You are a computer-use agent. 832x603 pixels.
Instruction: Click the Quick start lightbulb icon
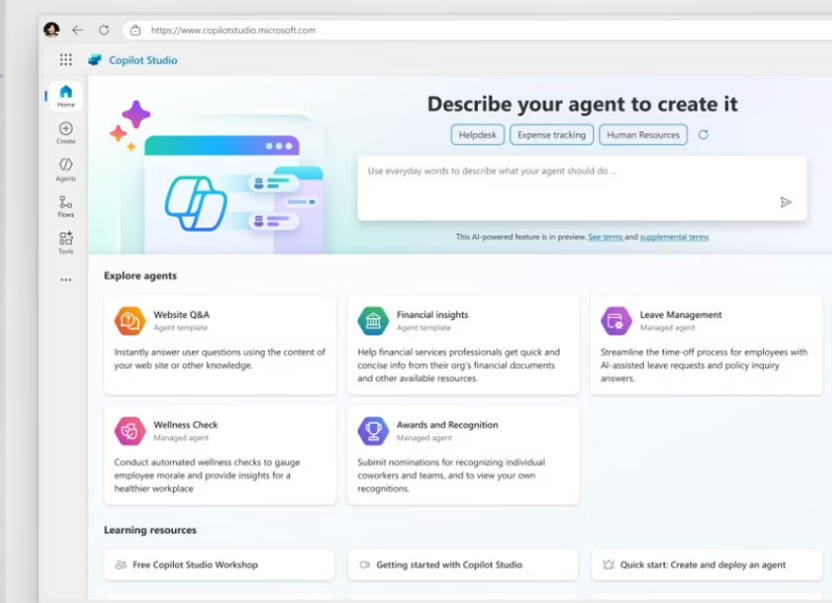click(x=608, y=565)
